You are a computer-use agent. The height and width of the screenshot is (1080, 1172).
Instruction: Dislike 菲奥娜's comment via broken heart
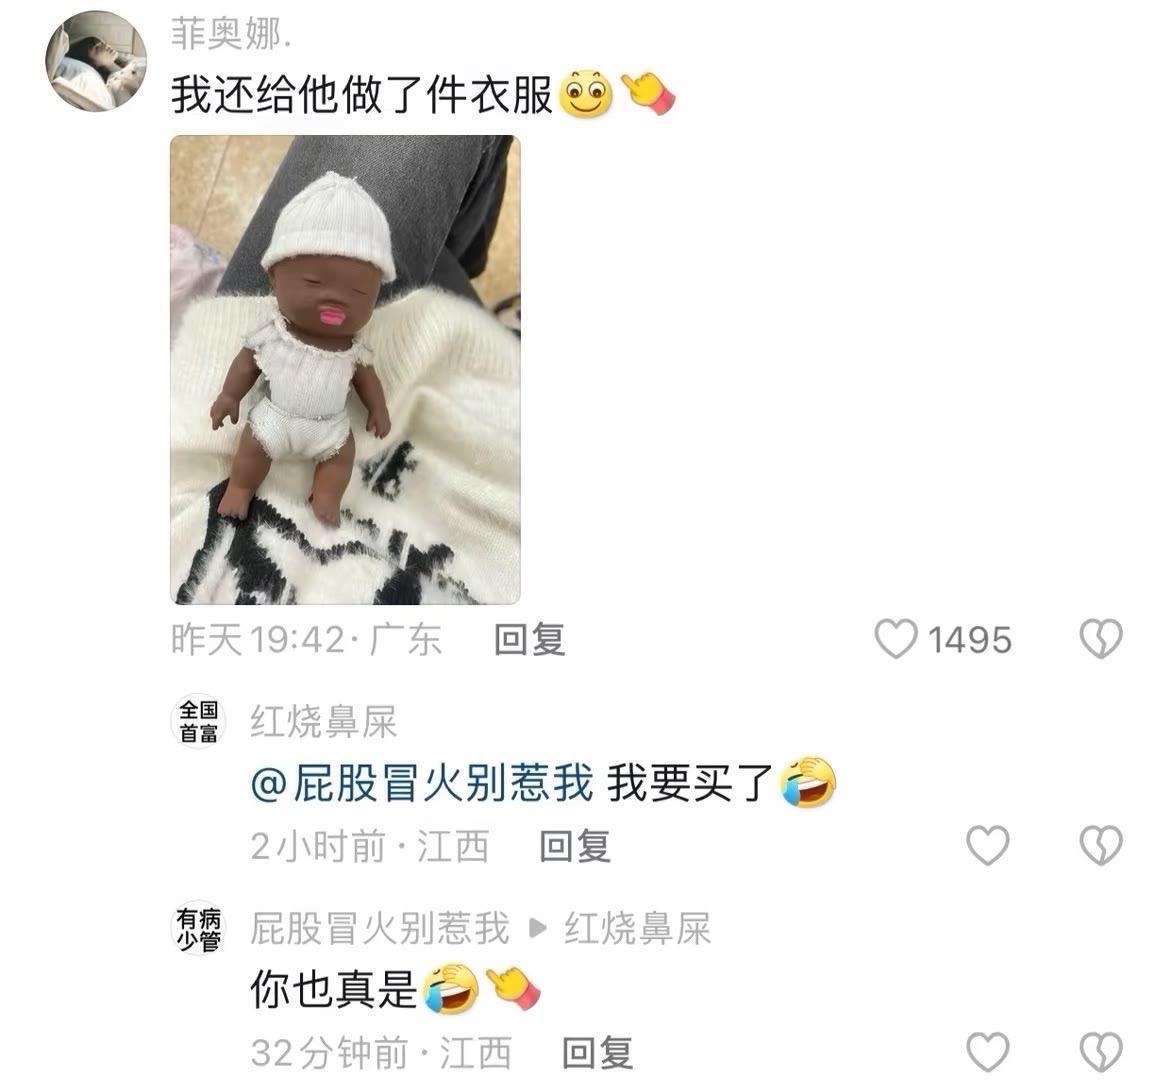[x=1101, y=640]
